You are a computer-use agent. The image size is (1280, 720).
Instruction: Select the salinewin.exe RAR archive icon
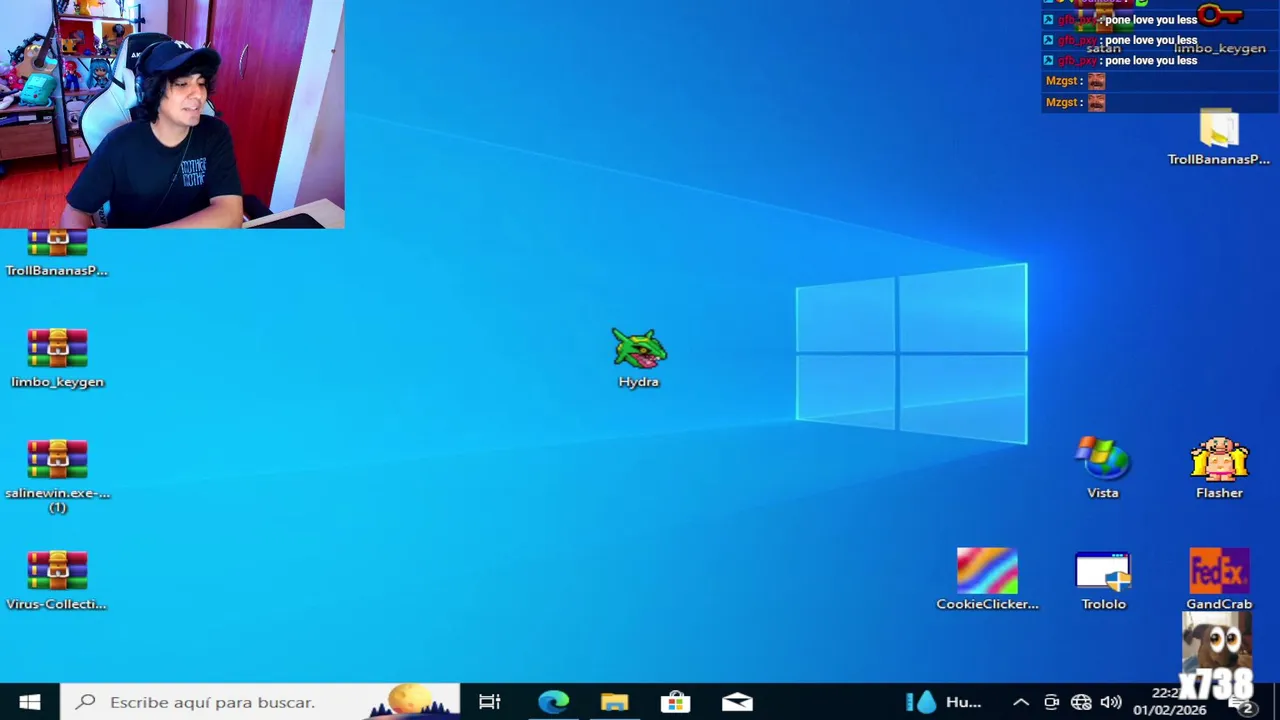pos(57,475)
